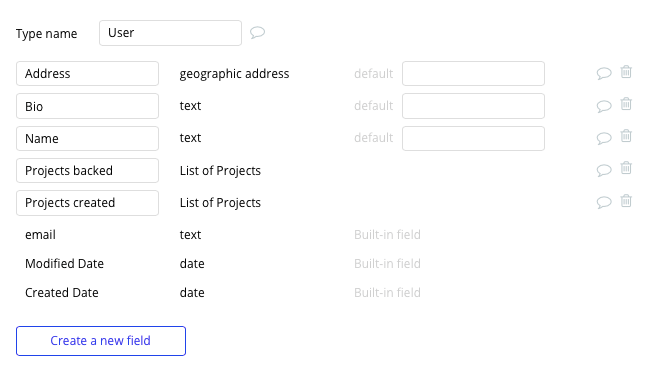This screenshot has height=372, width=649.
Task: Open comment bubble for Projects backed
Action: pos(604,170)
